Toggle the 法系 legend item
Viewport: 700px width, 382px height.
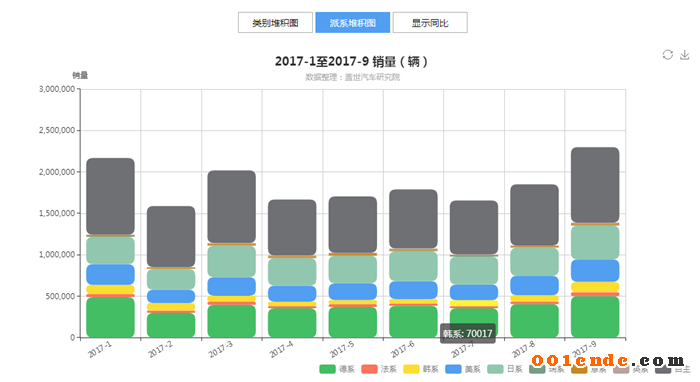click(x=379, y=369)
